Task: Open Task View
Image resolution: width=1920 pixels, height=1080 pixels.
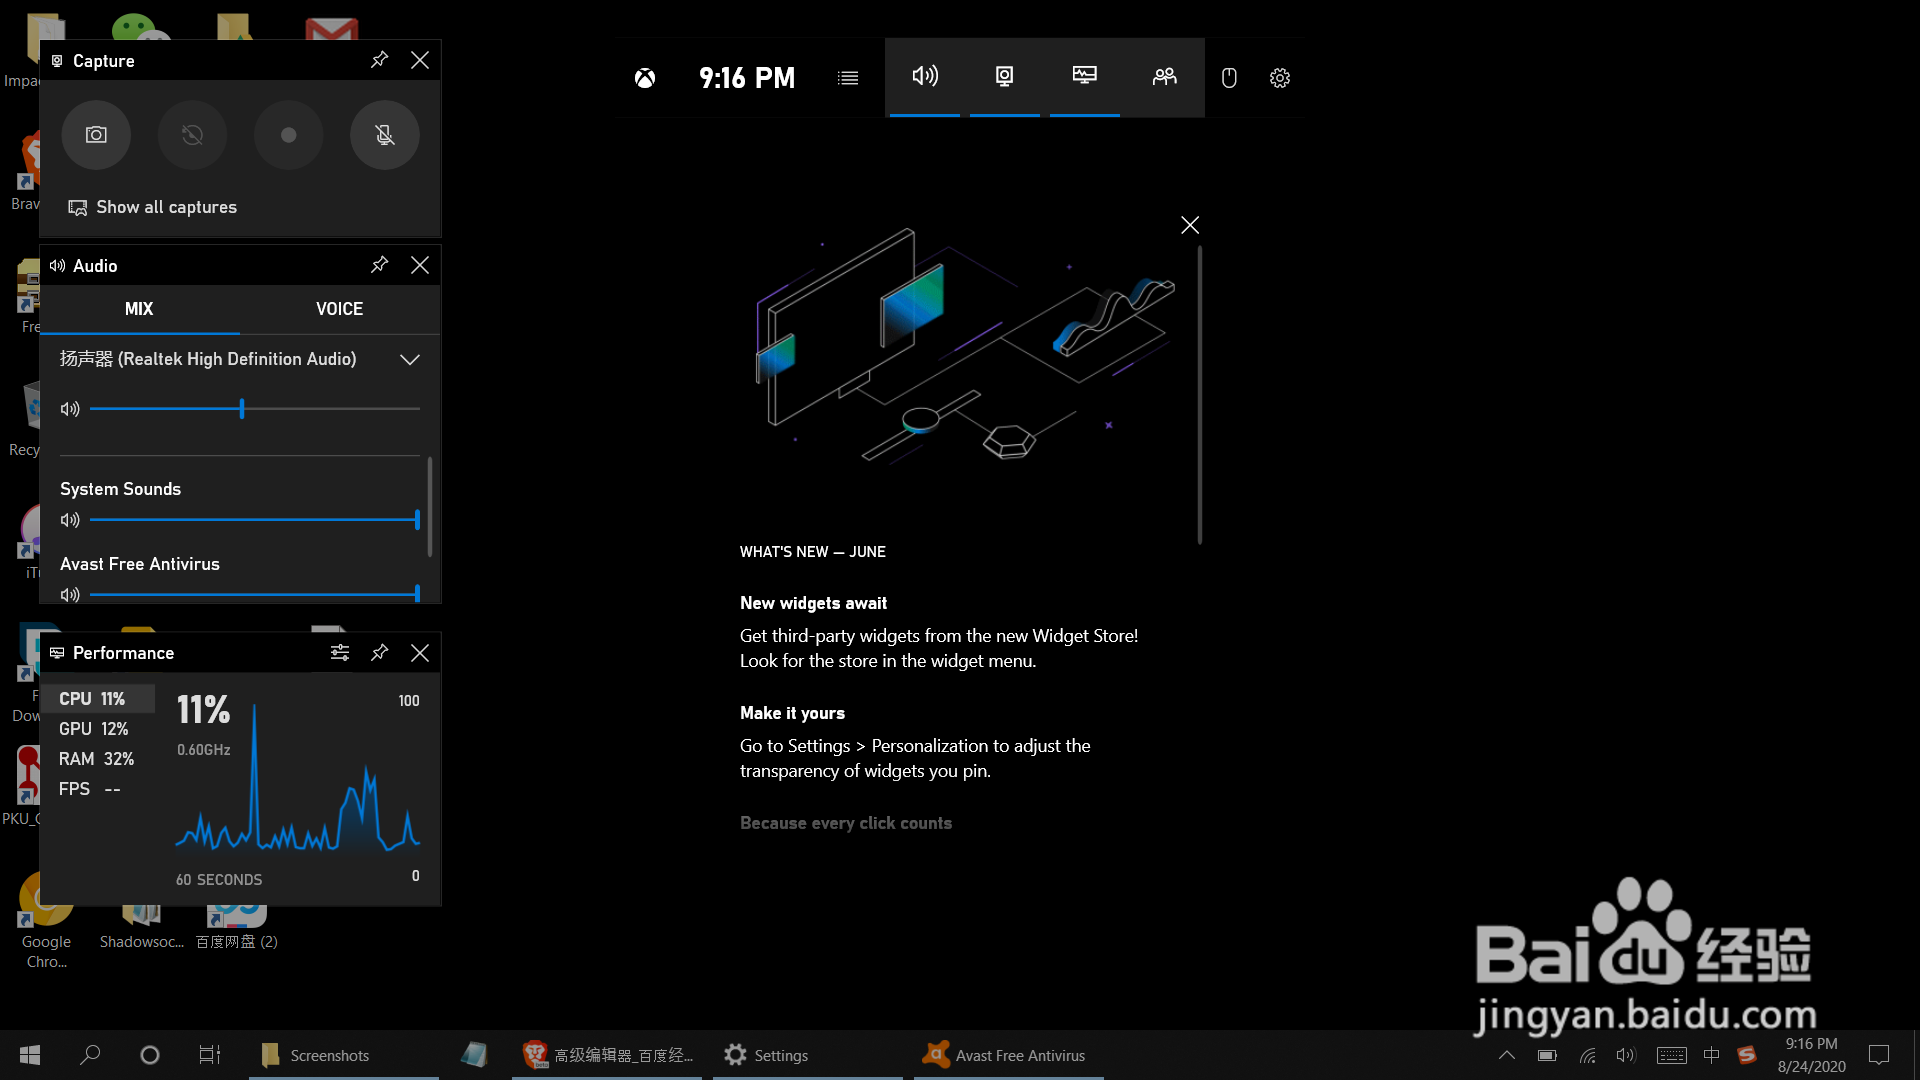Action: click(x=210, y=1055)
